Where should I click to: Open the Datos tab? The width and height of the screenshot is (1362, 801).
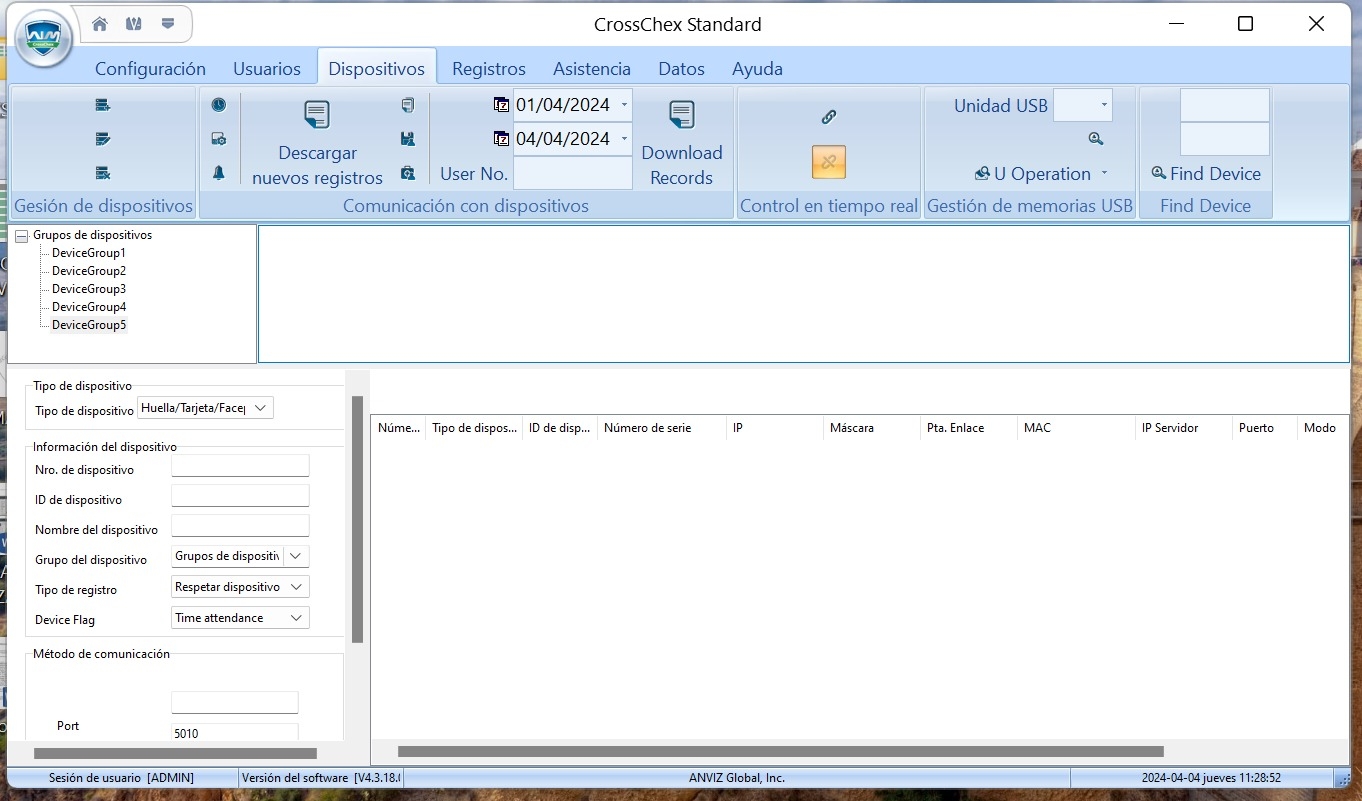[681, 69]
